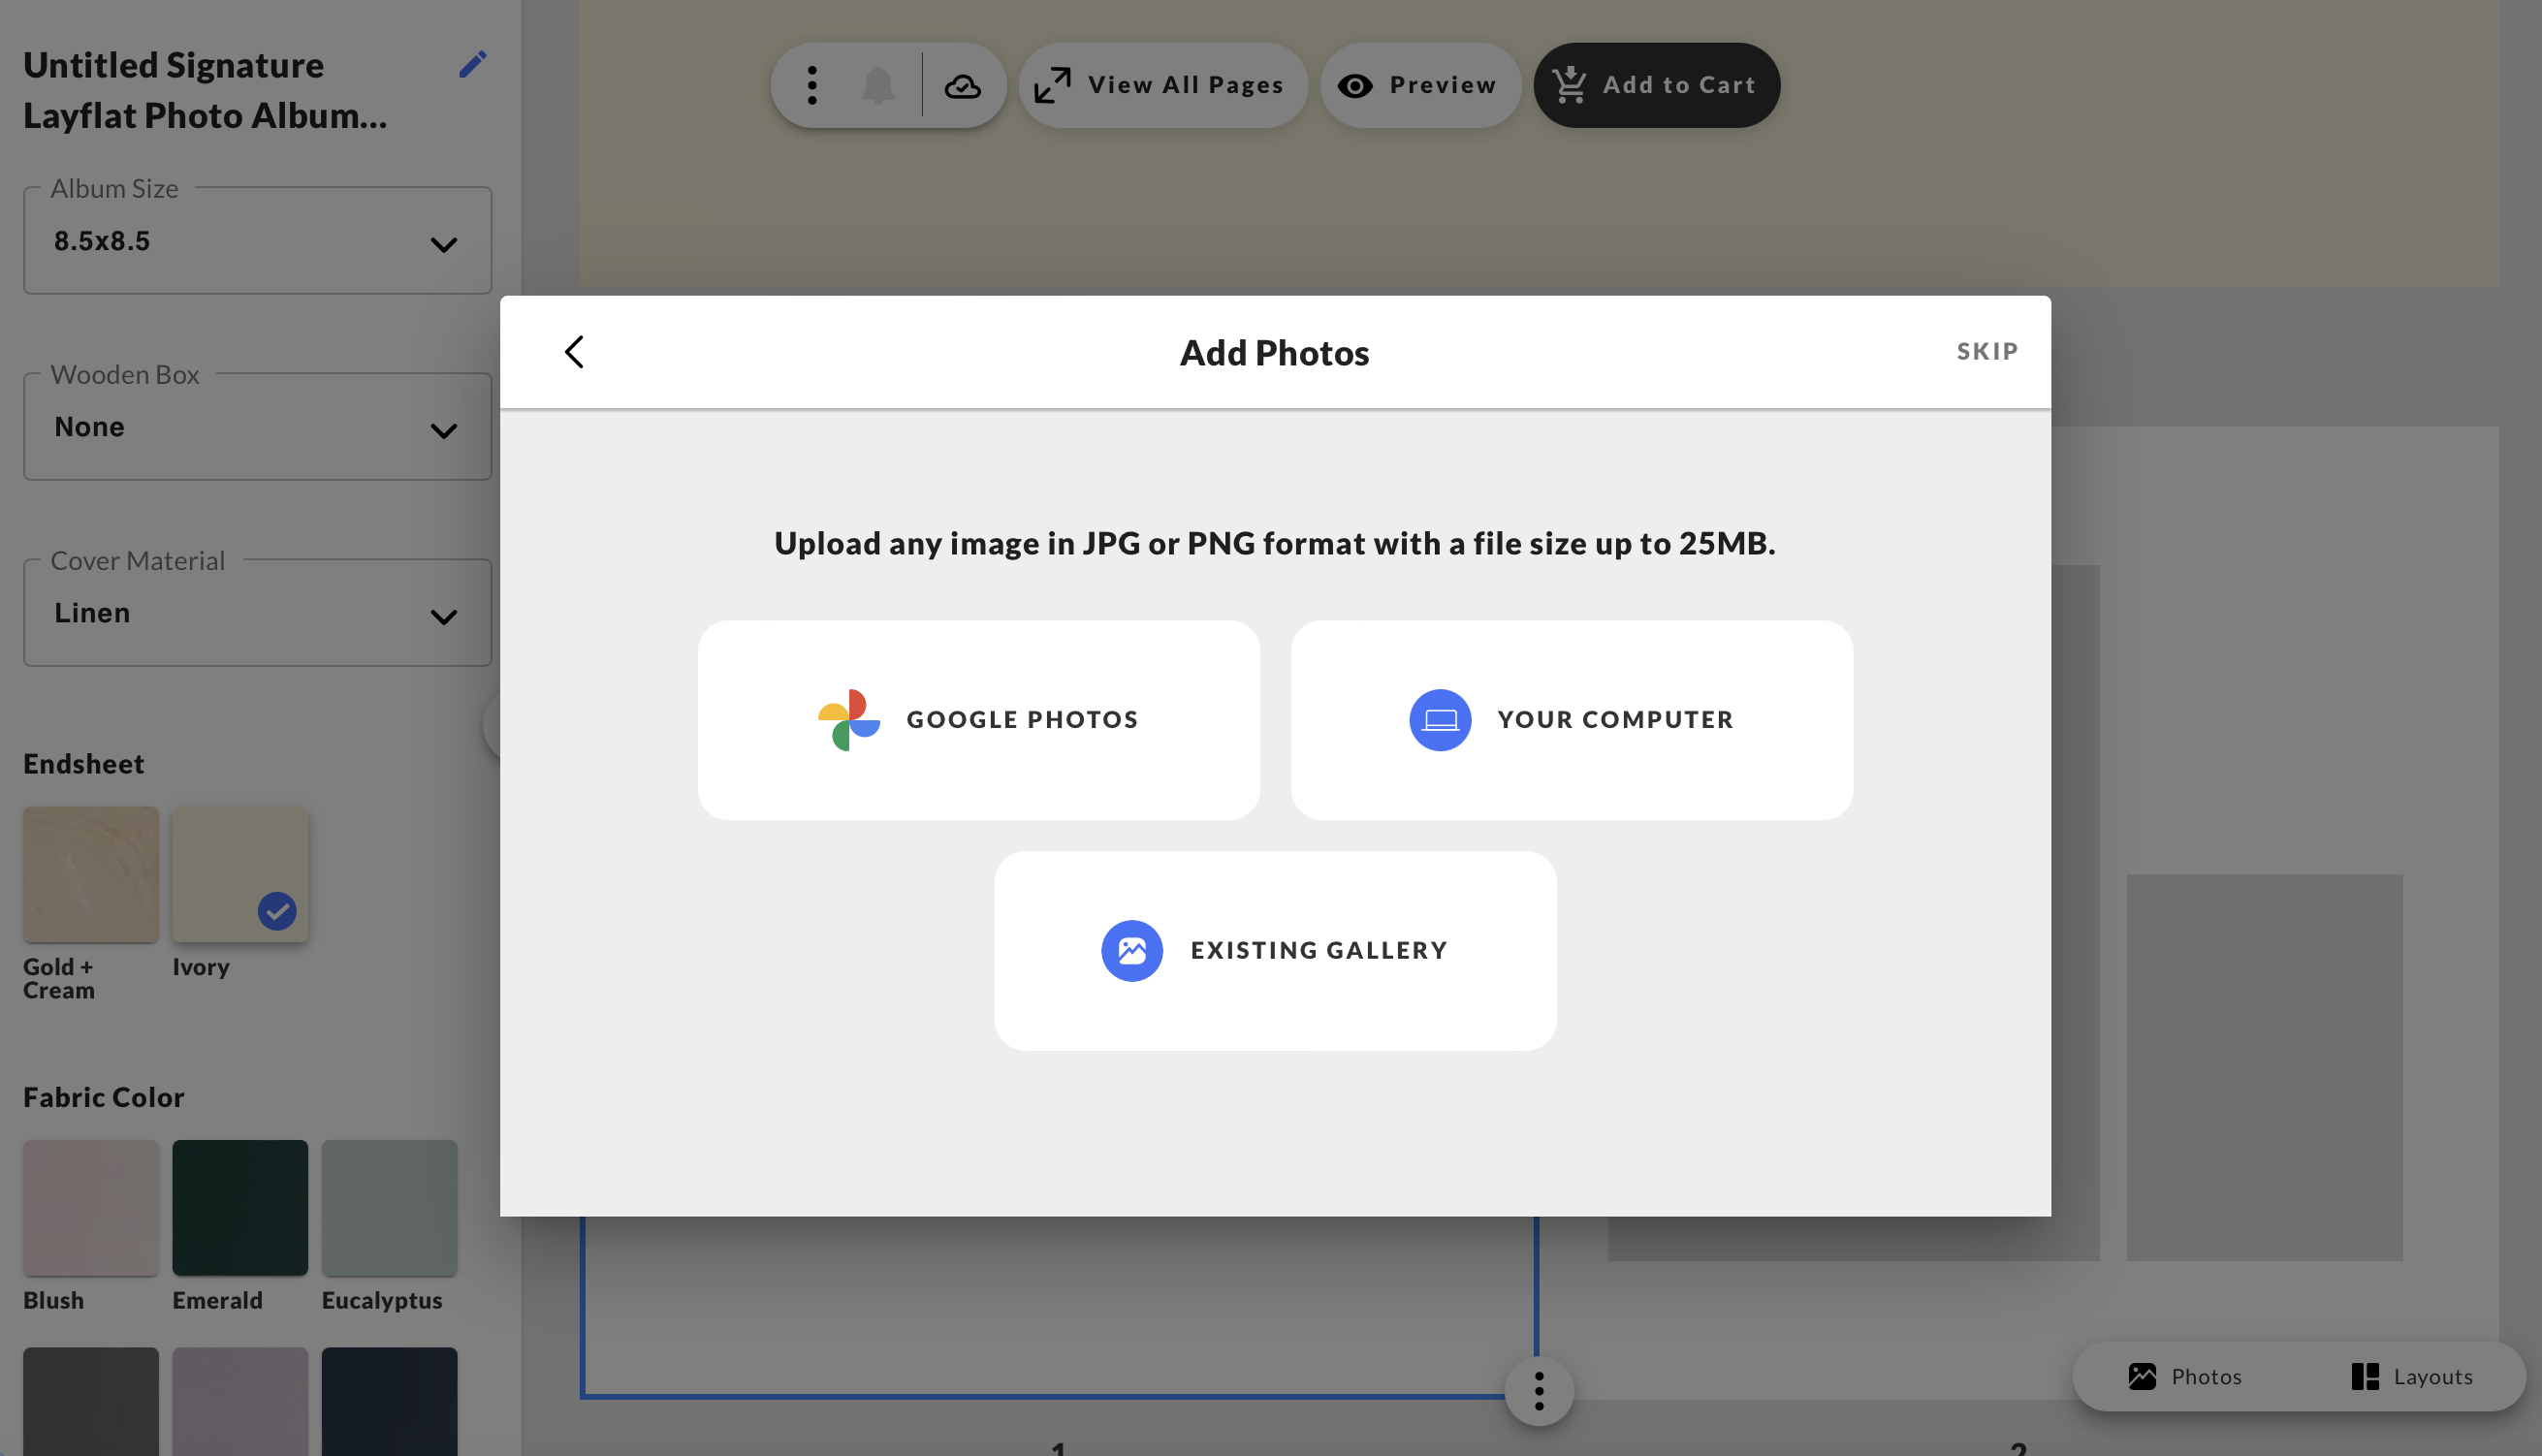This screenshot has height=1456, width=2542.
Task: Switch to the Photos tab
Action: [2185, 1377]
